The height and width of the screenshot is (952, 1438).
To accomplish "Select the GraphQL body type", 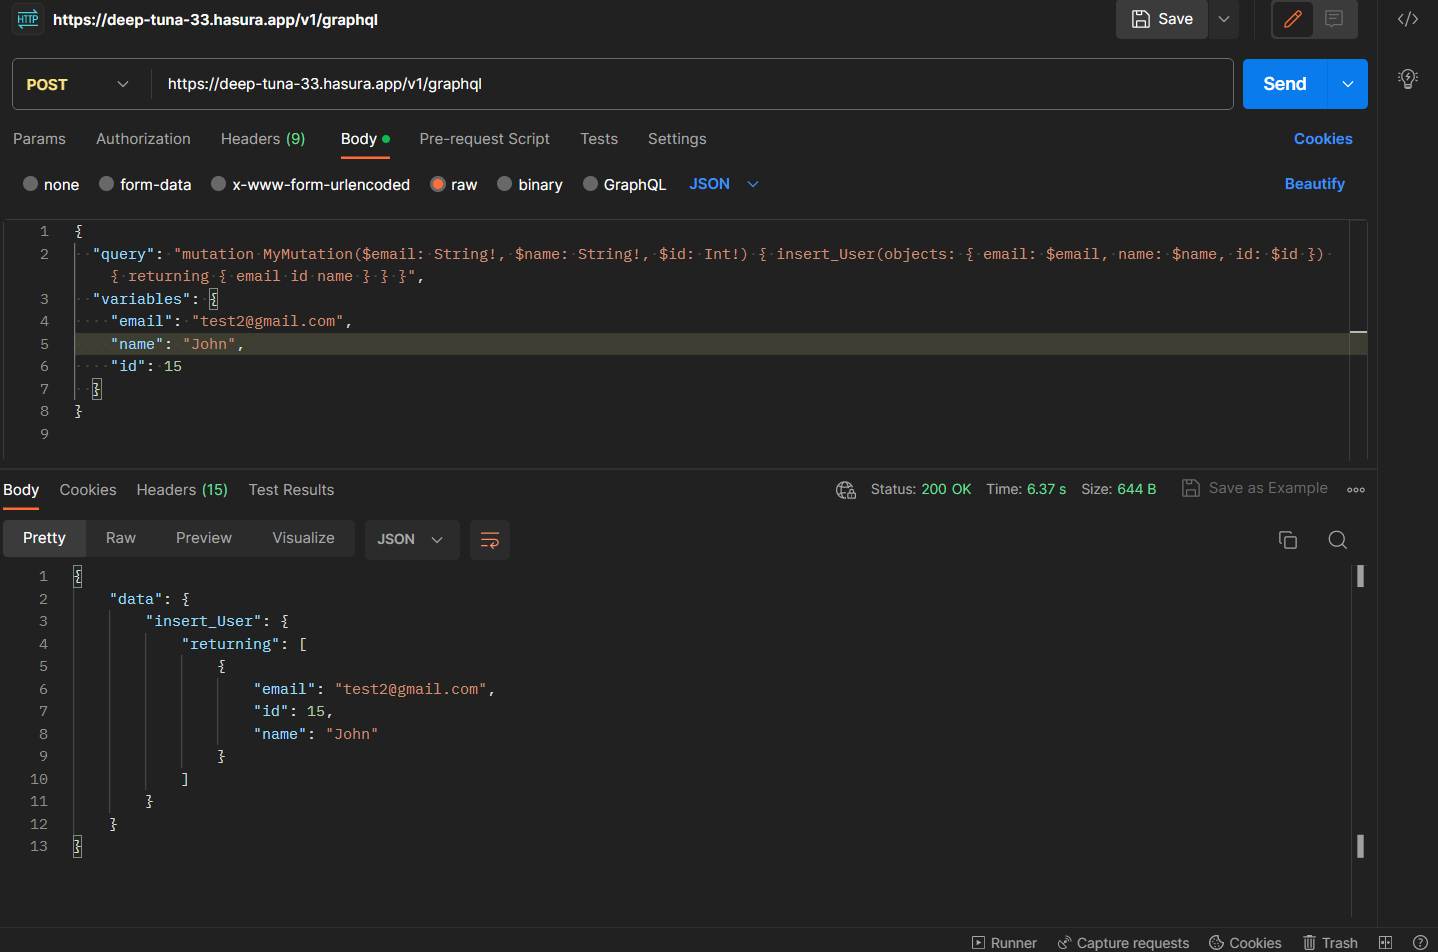I will [624, 184].
